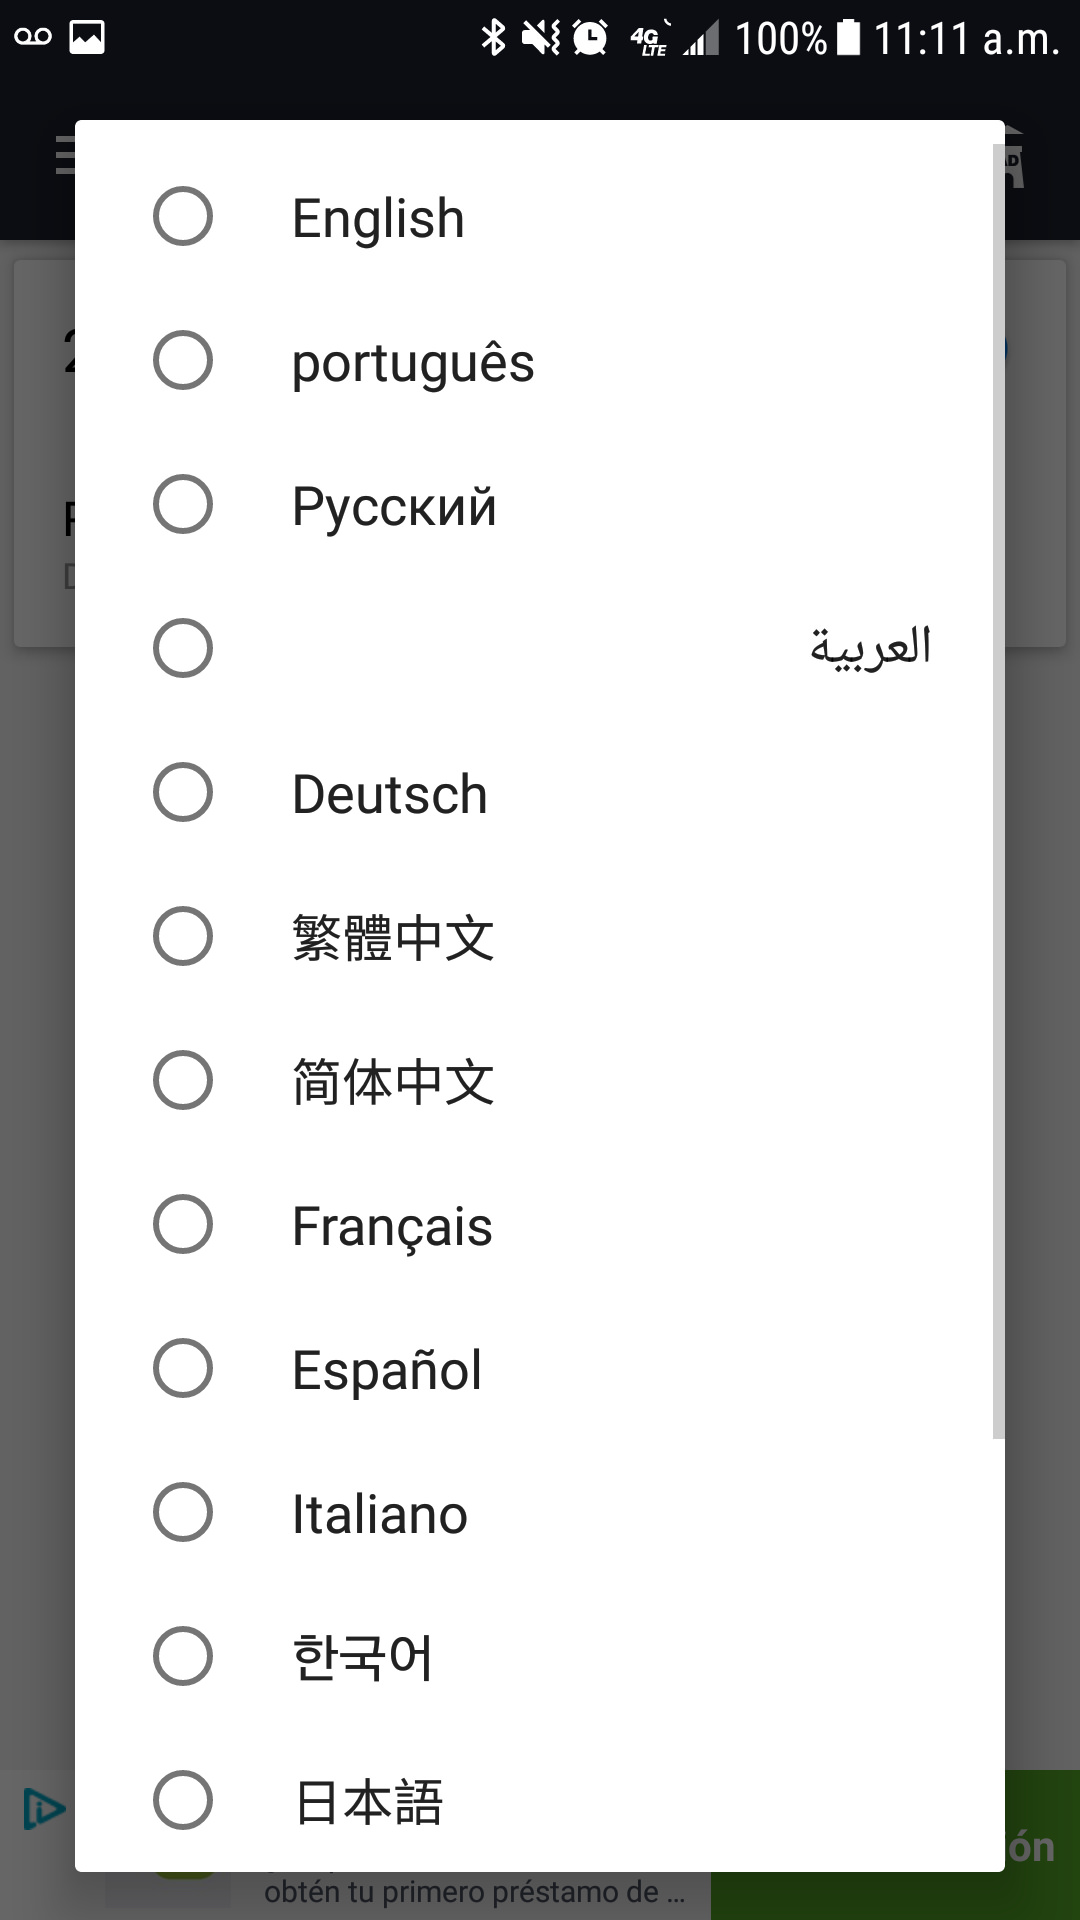Choose Japanese 日本語 radio button
This screenshot has width=1080, height=1920.
183,1800
